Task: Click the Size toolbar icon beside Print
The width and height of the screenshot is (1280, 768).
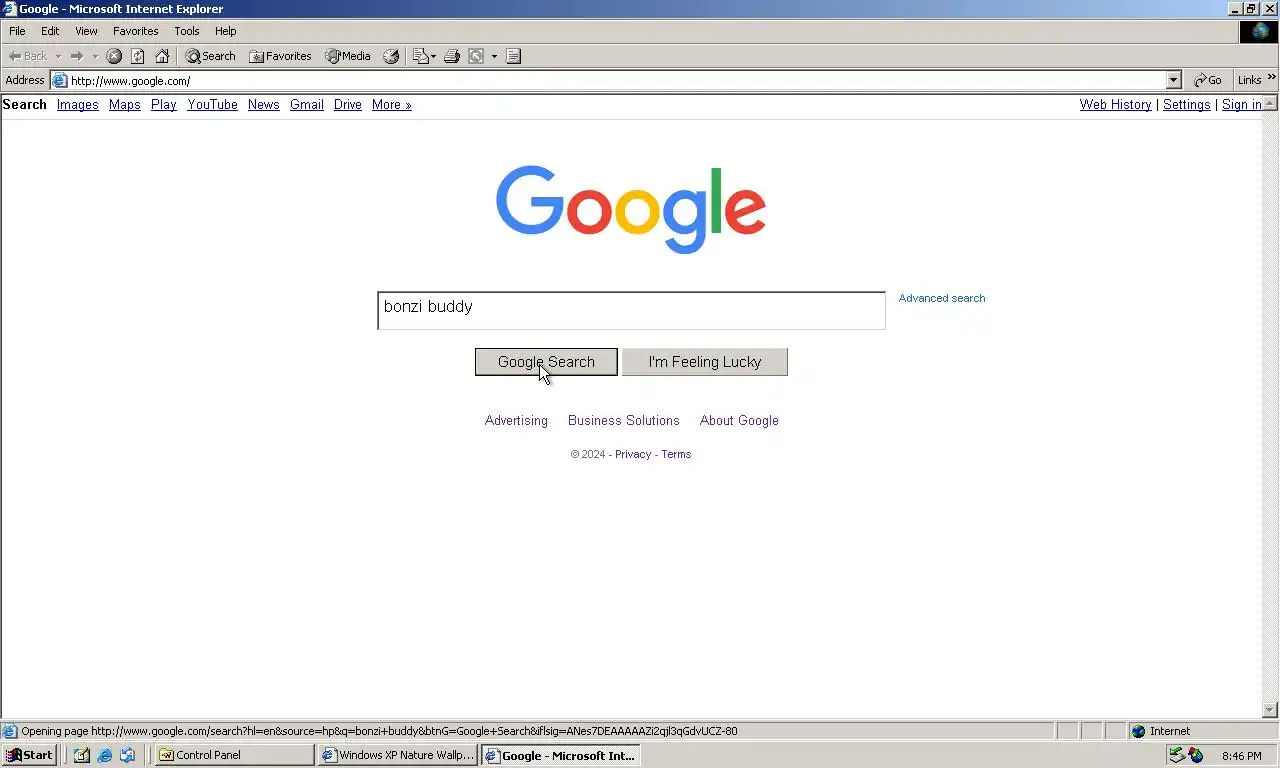Action: click(477, 56)
